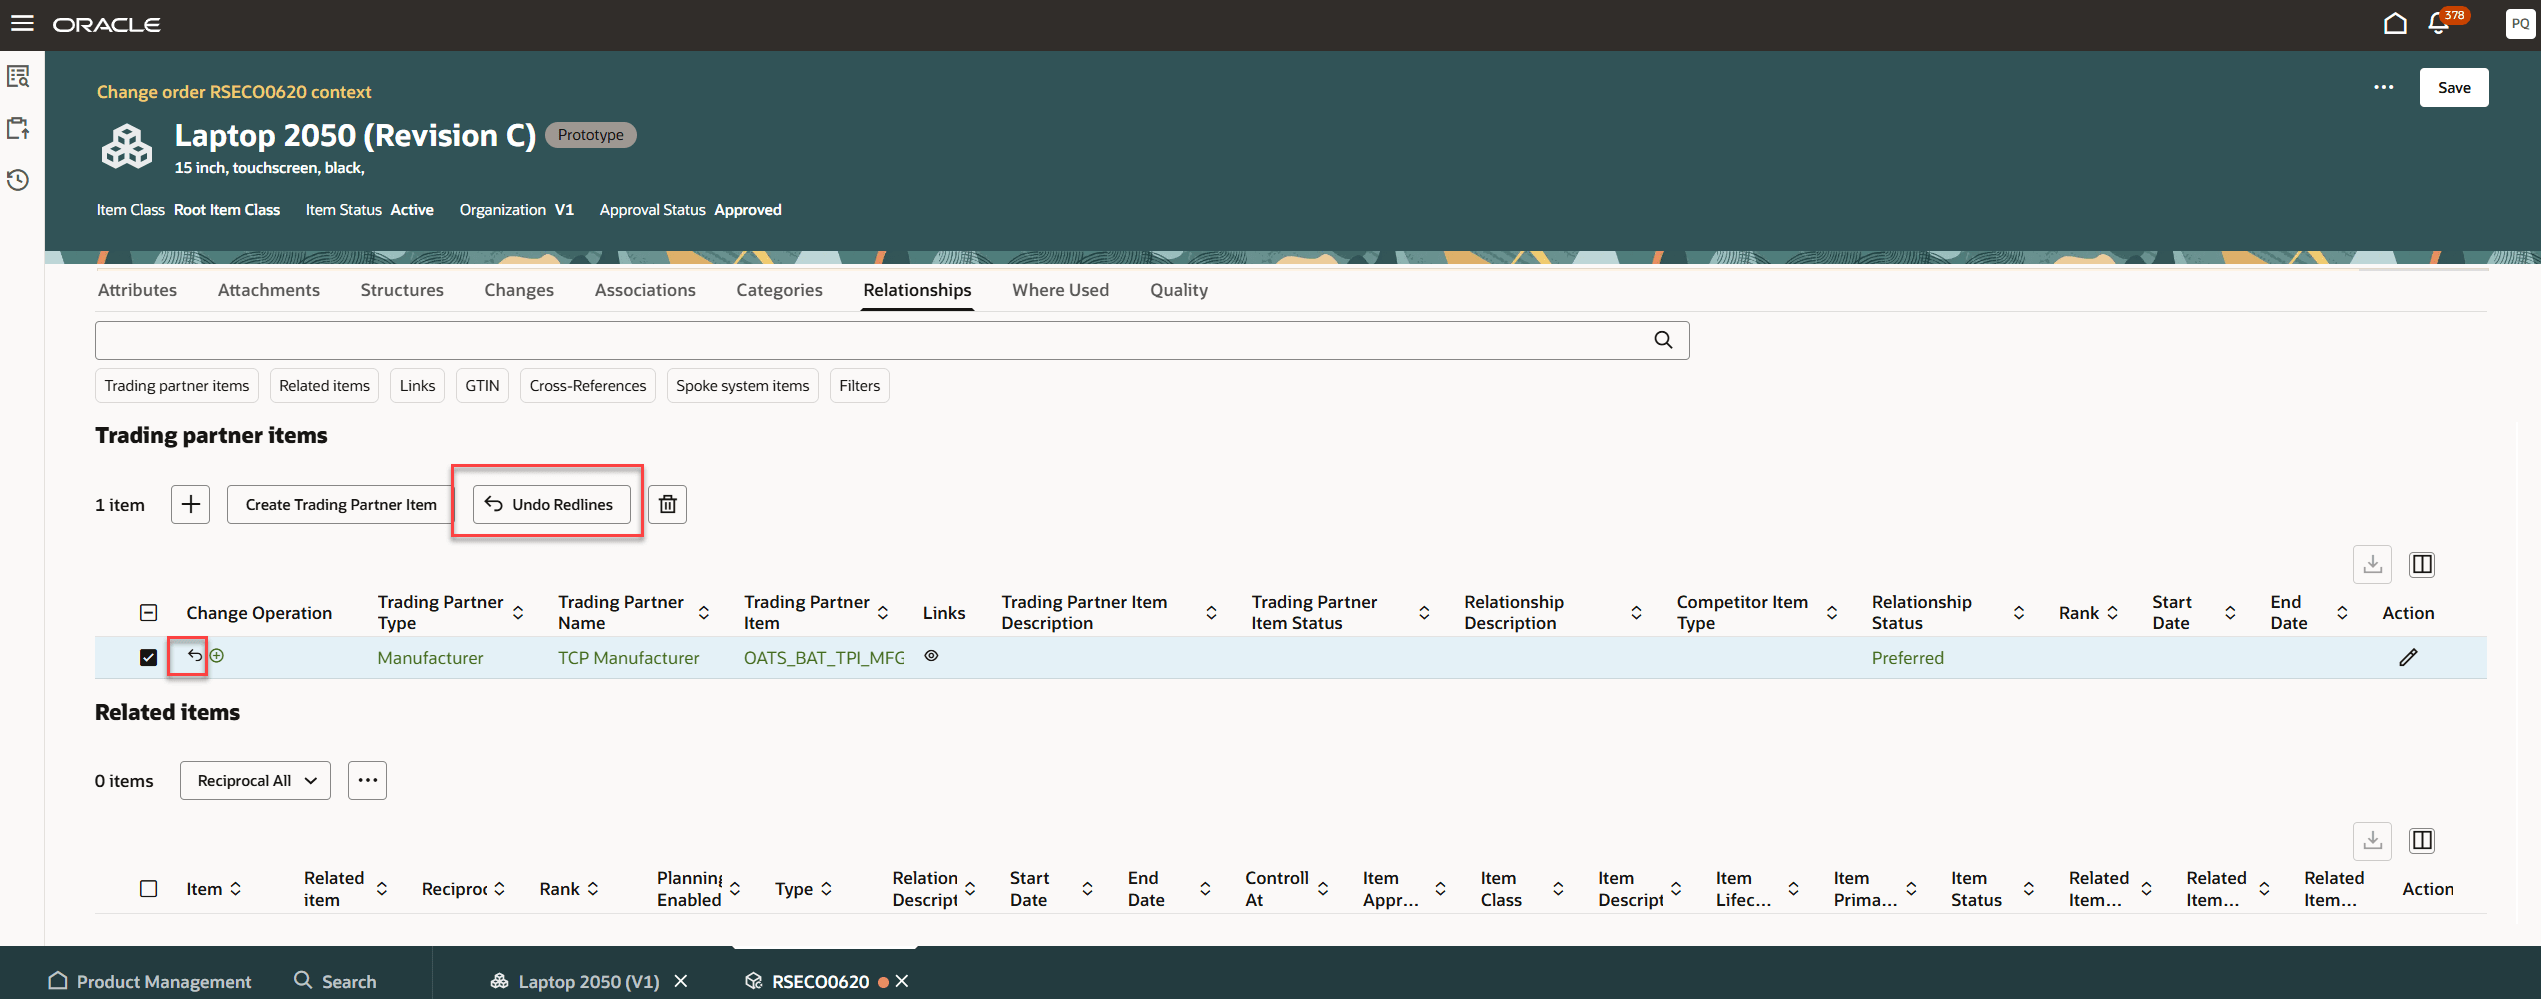
Task: Open notifications bell showing 378 alerts
Action: [x=2437, y=22]
